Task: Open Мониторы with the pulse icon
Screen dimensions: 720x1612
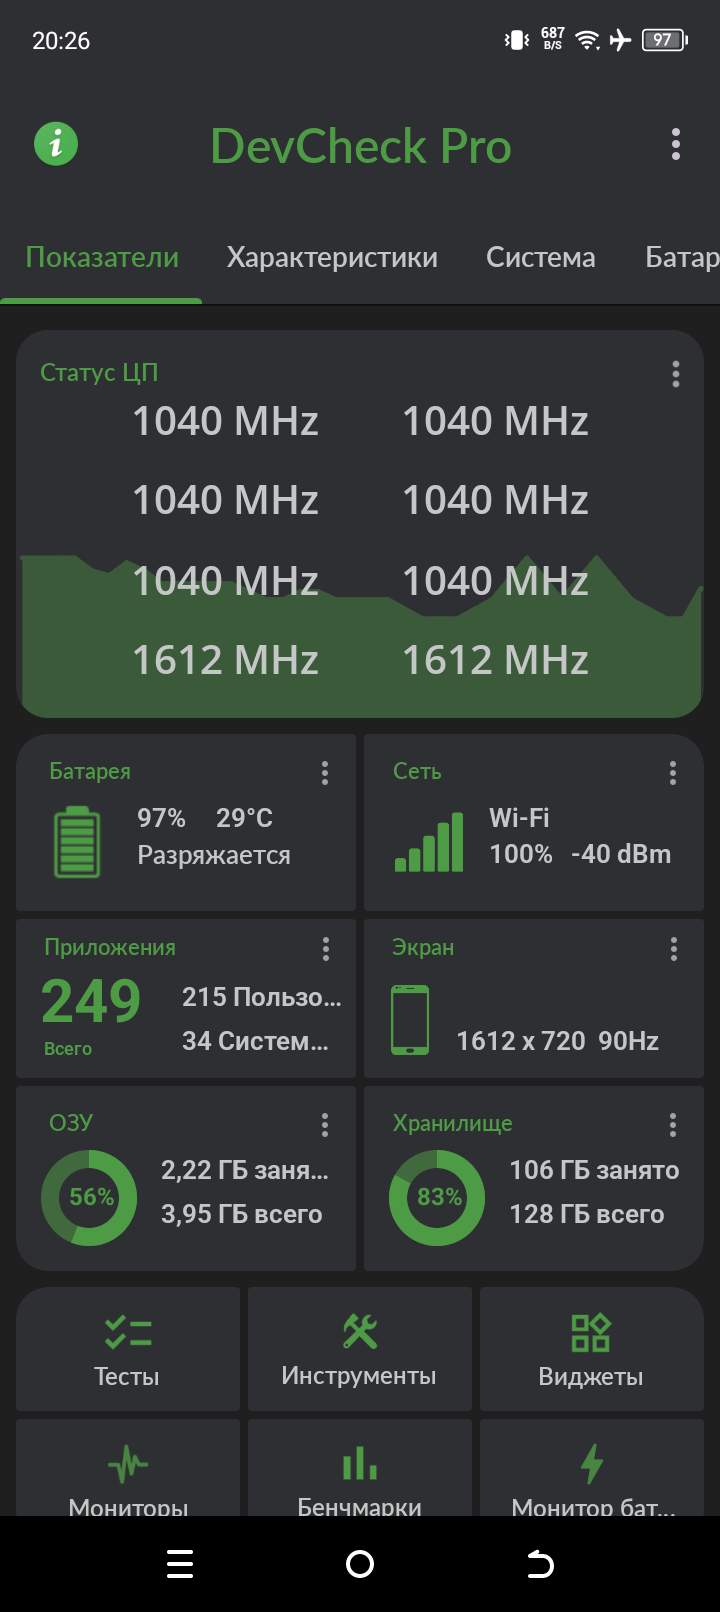Action: (x=127, y=1470)
